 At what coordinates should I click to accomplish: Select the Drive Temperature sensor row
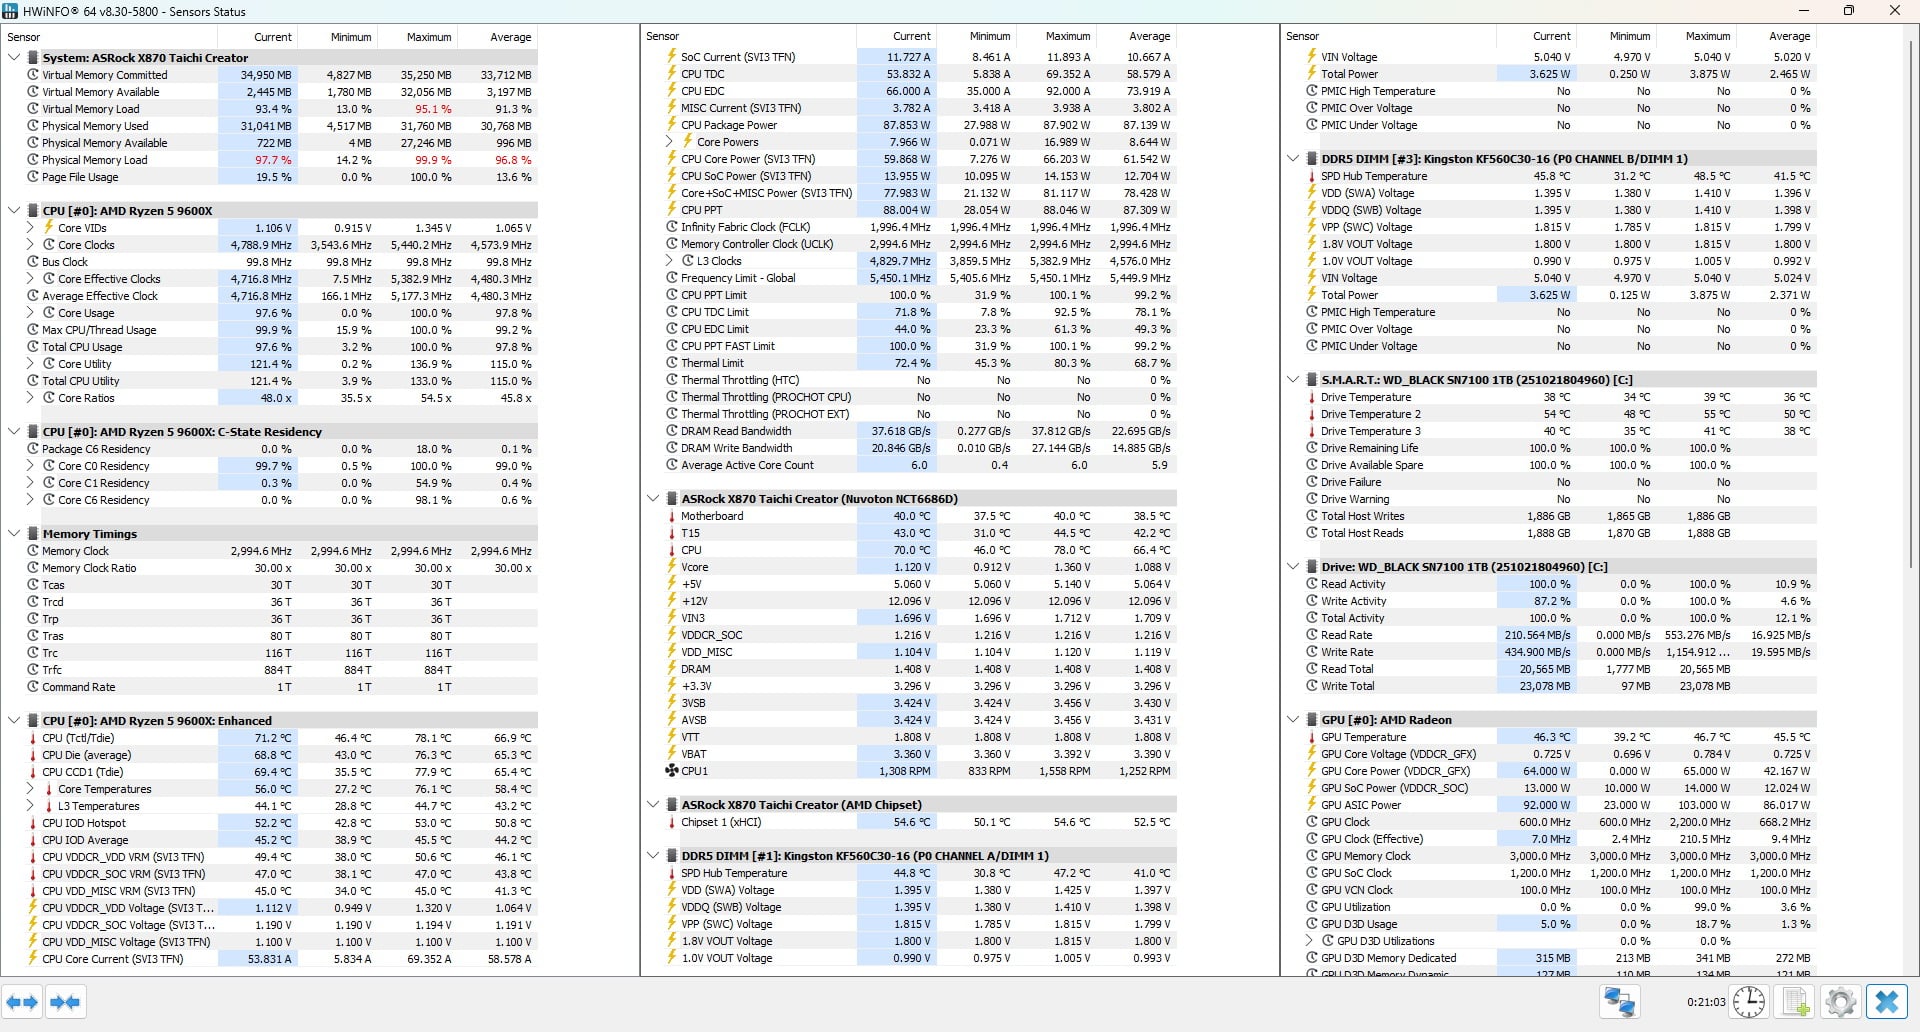[x=1365, y=397]
